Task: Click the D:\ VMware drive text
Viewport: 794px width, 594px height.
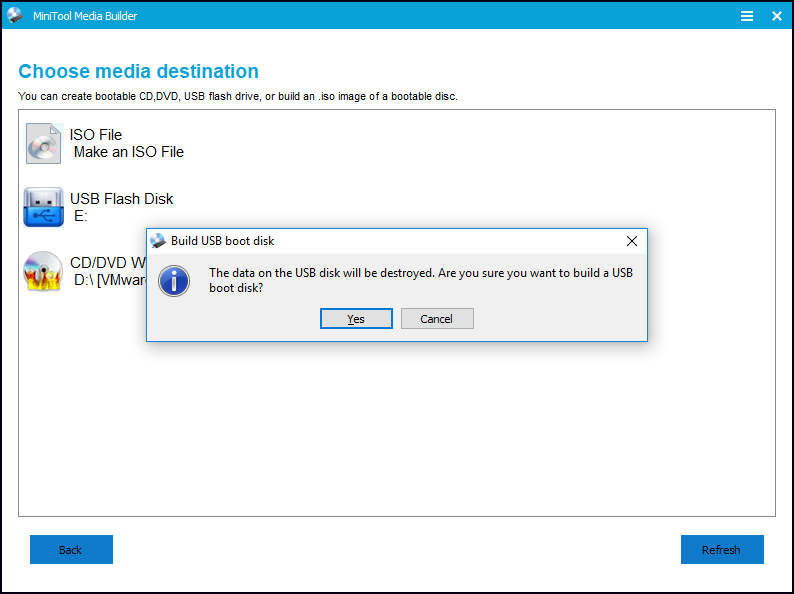Action: [x=110, y=280]
